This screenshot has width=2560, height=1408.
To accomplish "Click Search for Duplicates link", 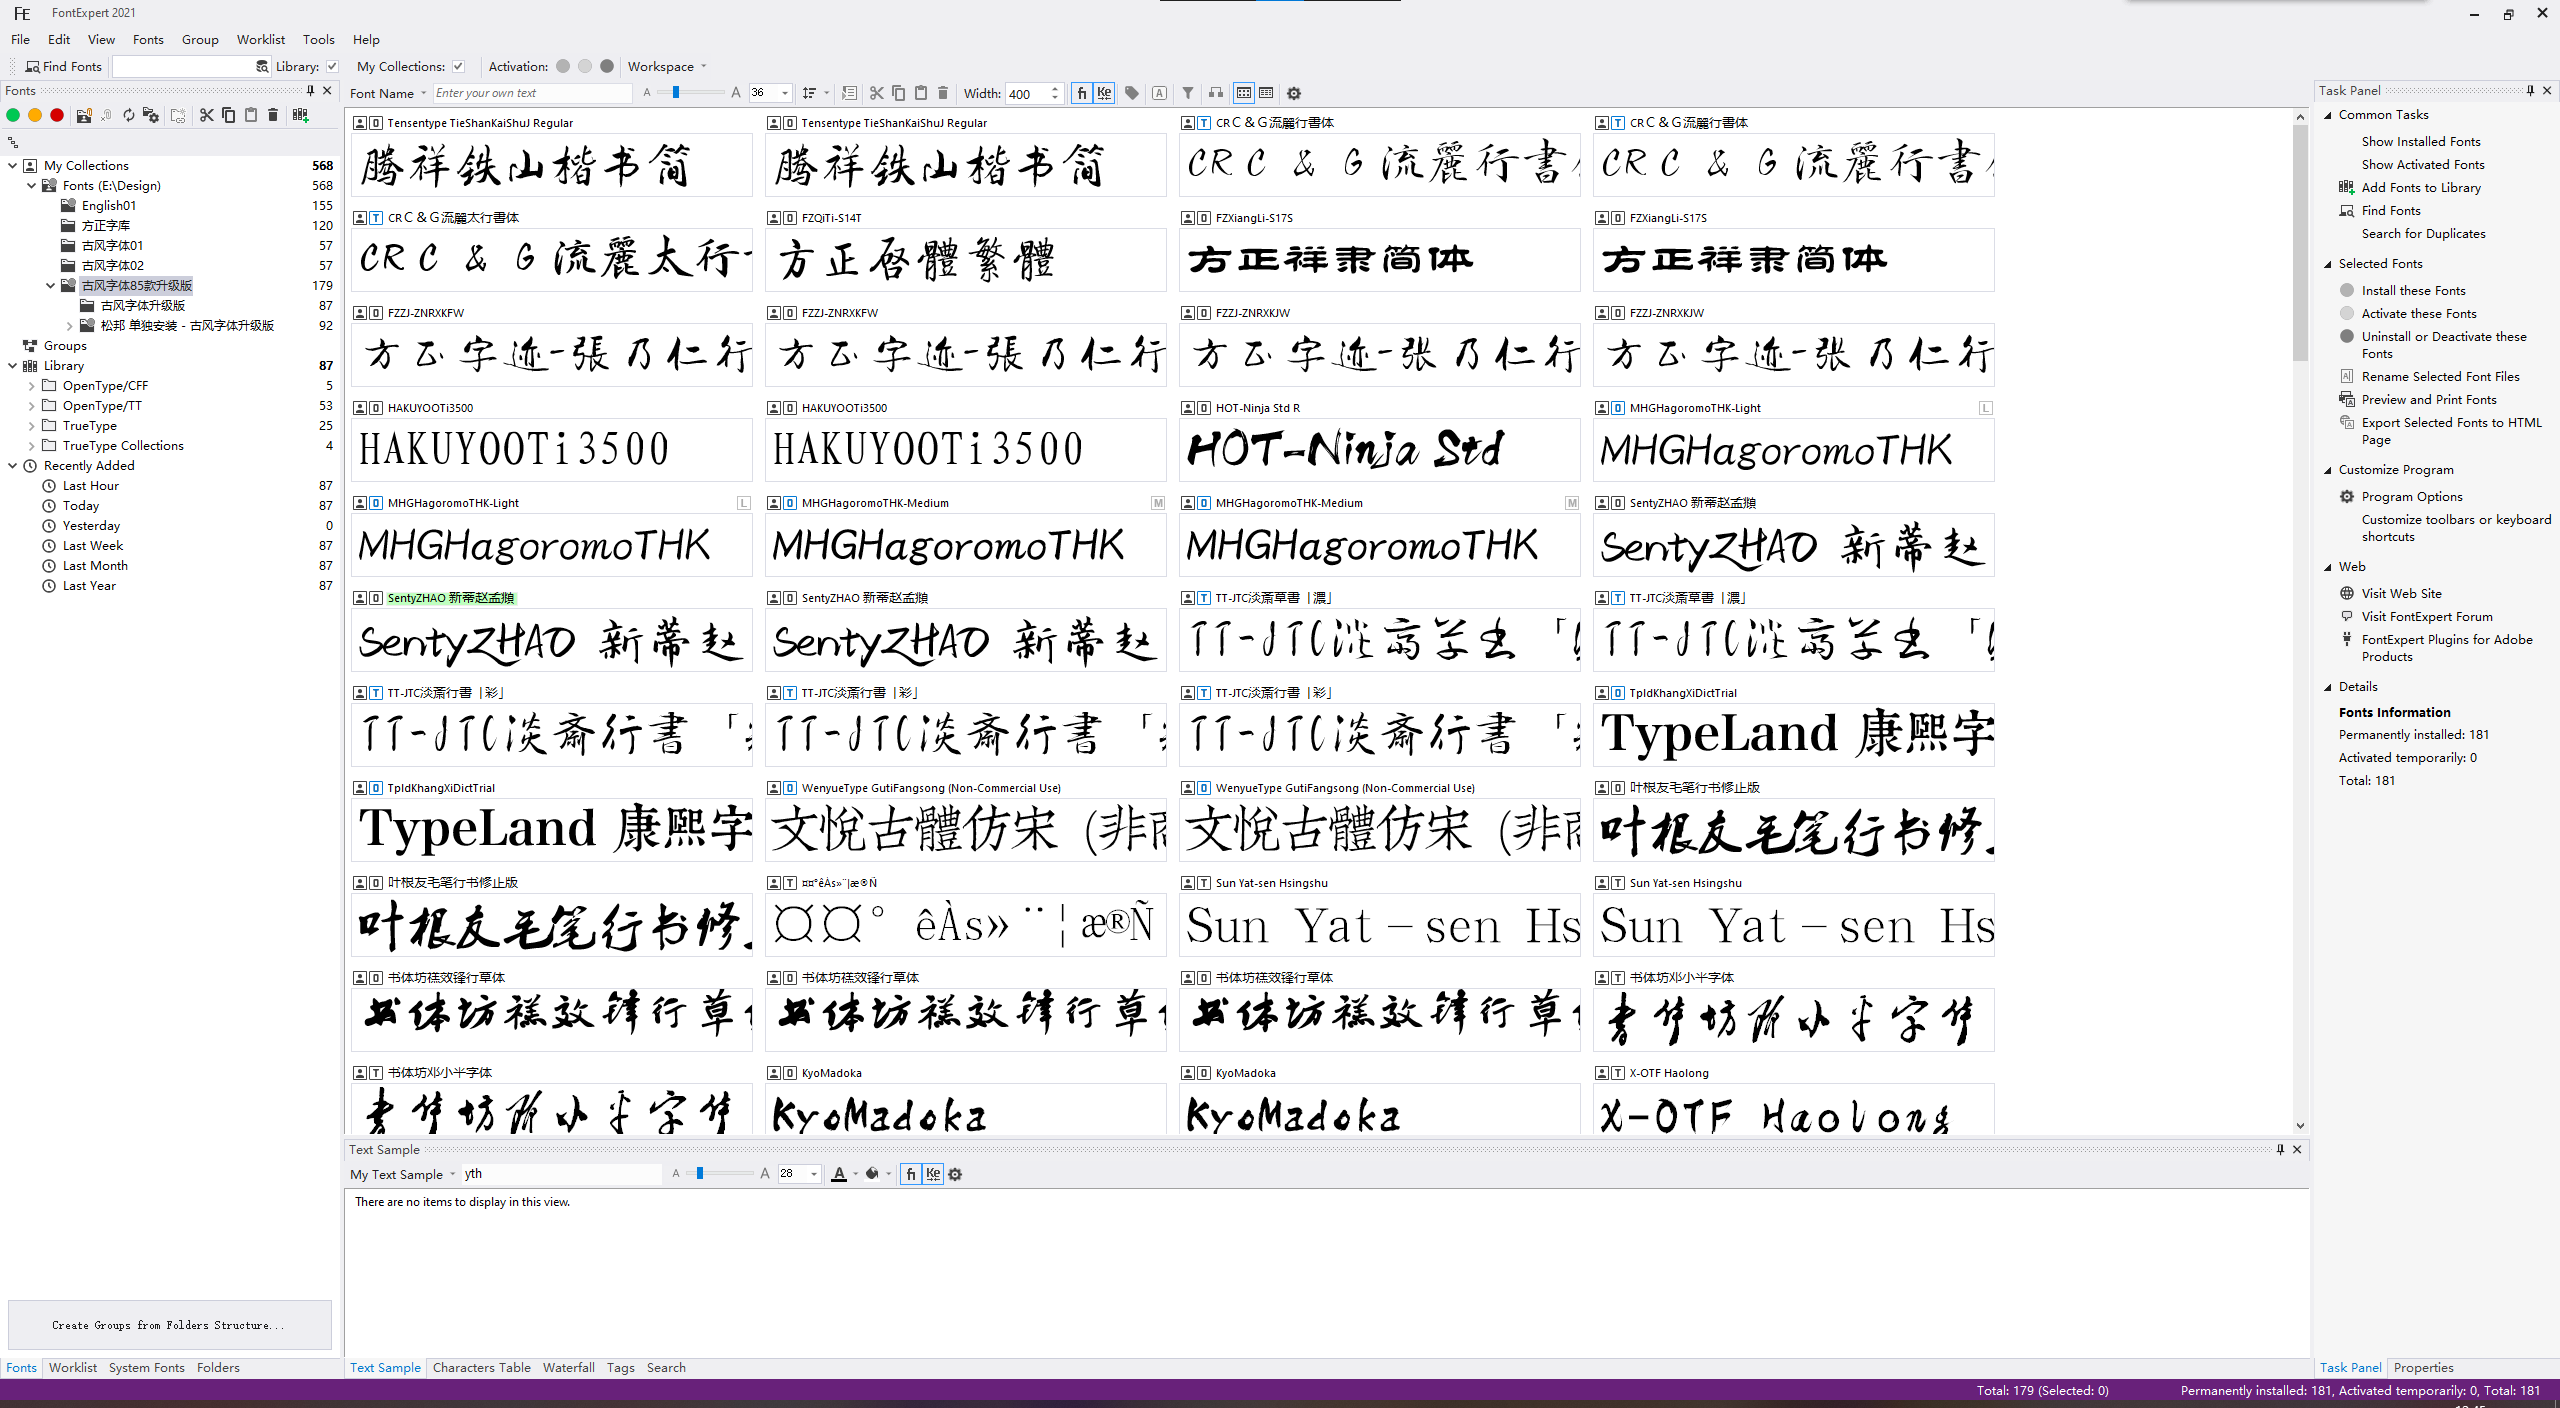I will pos(2423,233).
